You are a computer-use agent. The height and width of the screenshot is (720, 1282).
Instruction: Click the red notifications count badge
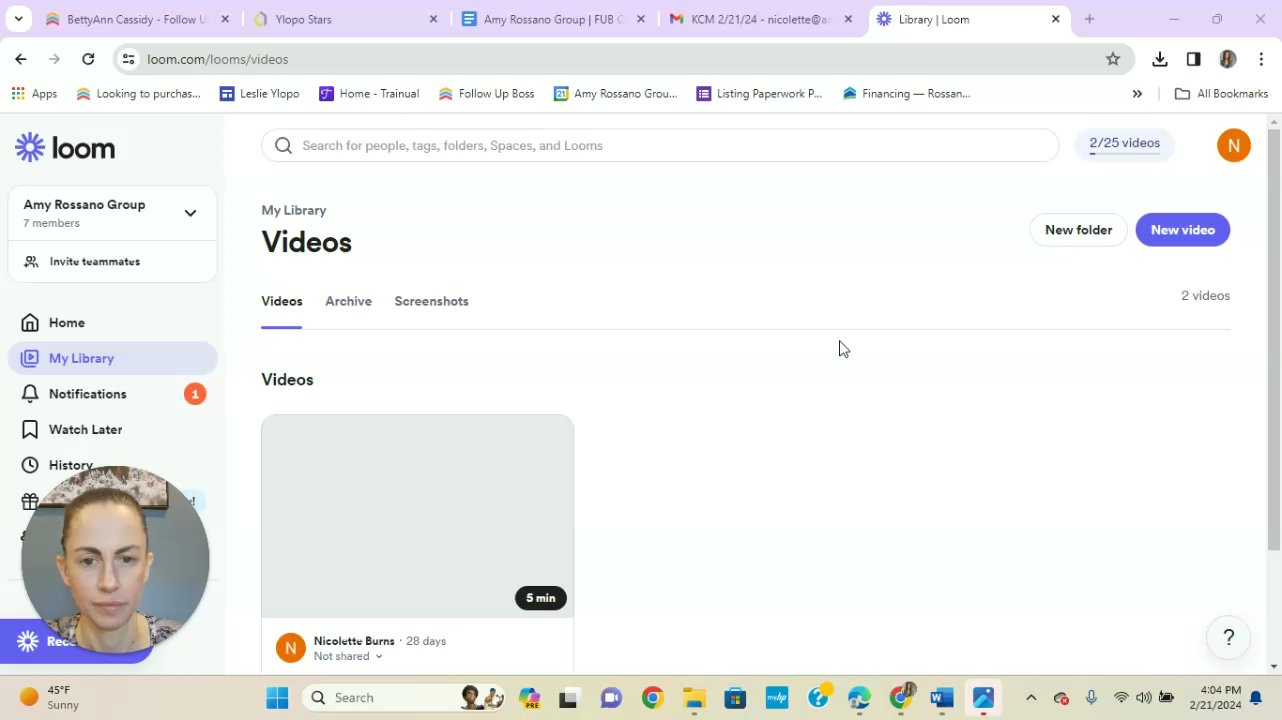tap(195, 394)
